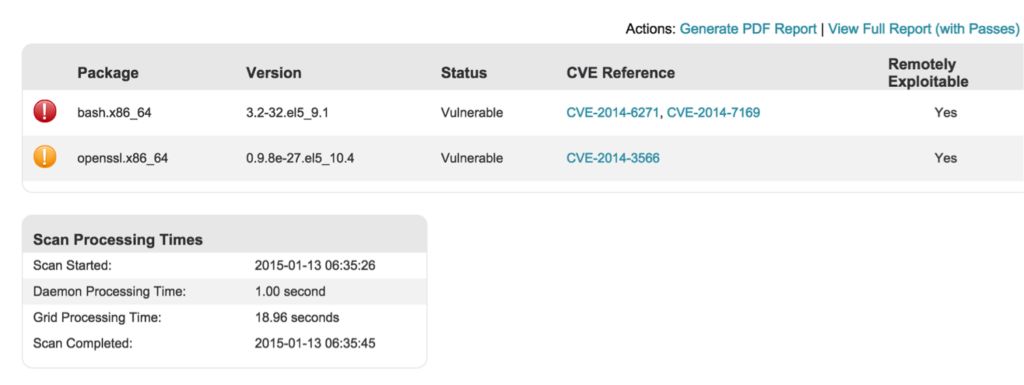Click the orange warning icon for openssl
The height and width of the screenshot is (385, 1024).
point(45,157)
